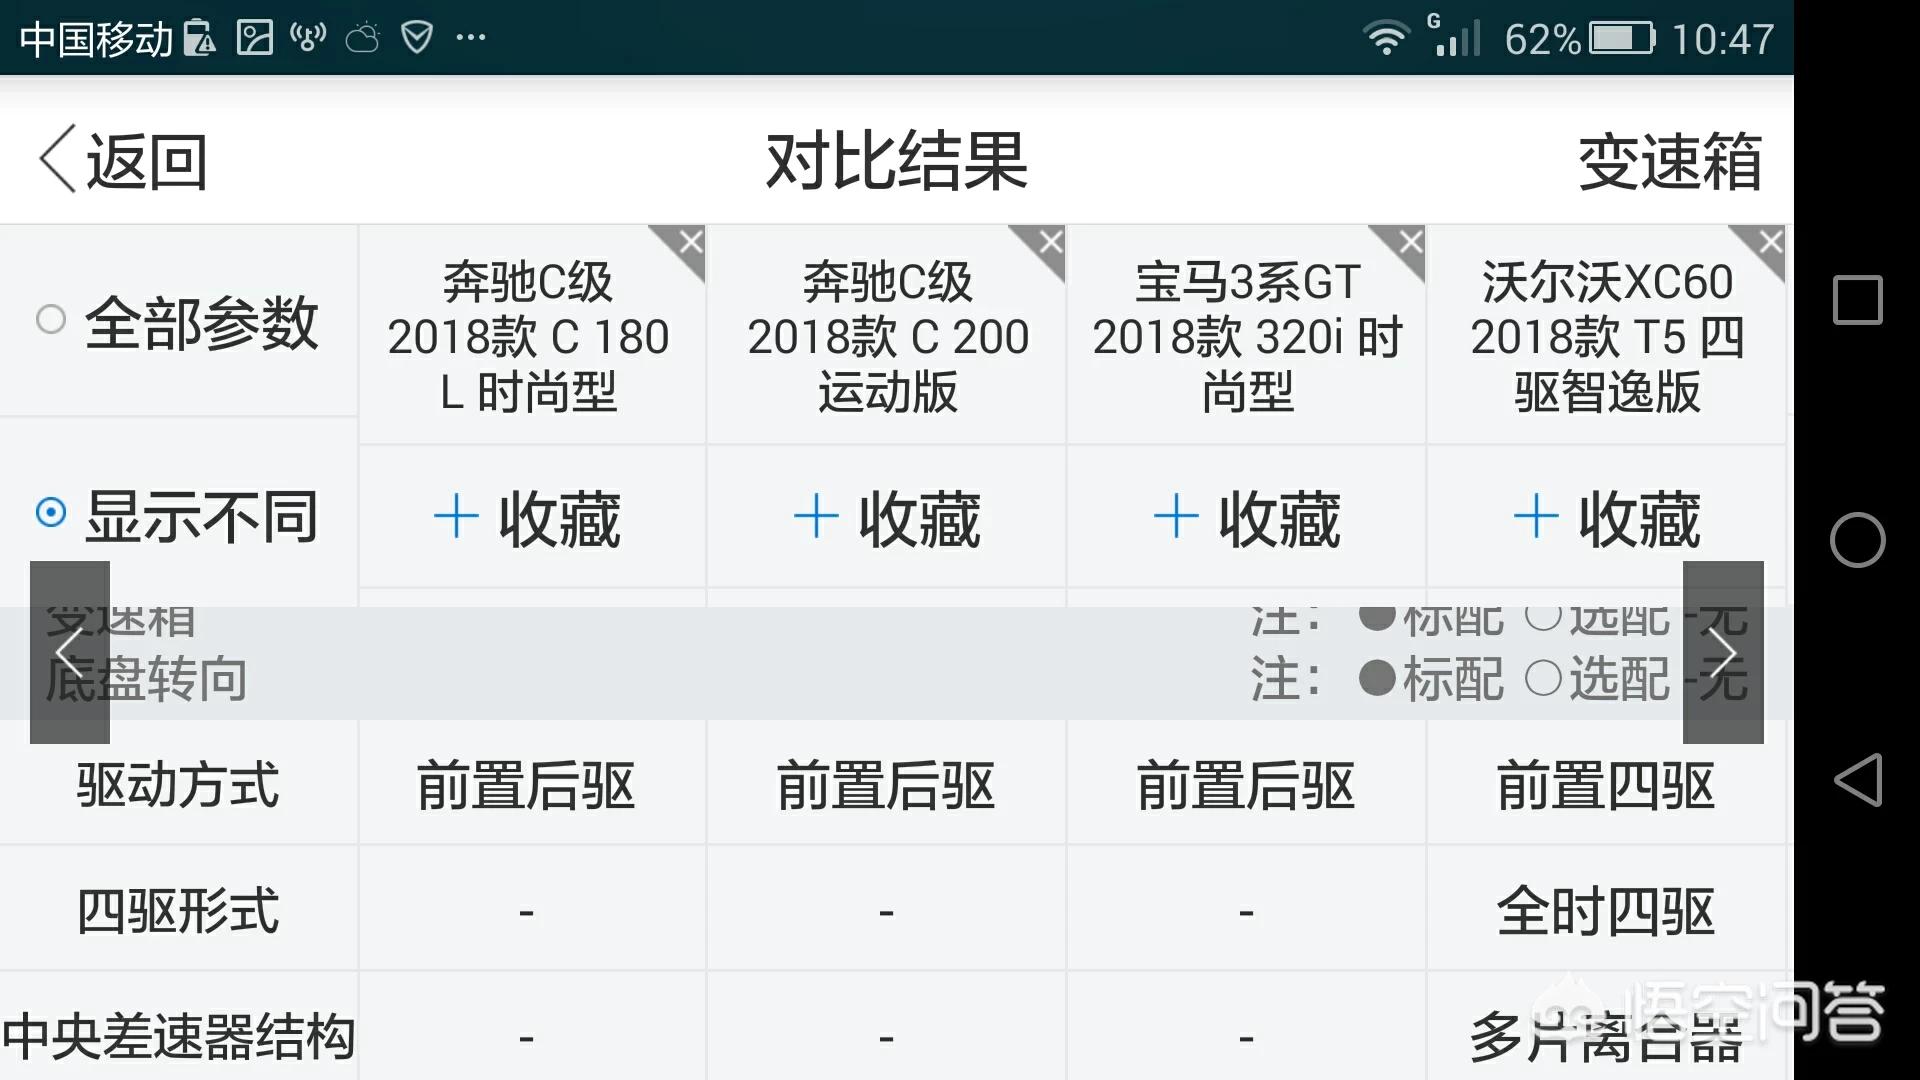Open 宝马3系GT 2018款 320i 时尚型 header
The width and height of the screenshot is (1920, 1080).
pos(1248,337)
